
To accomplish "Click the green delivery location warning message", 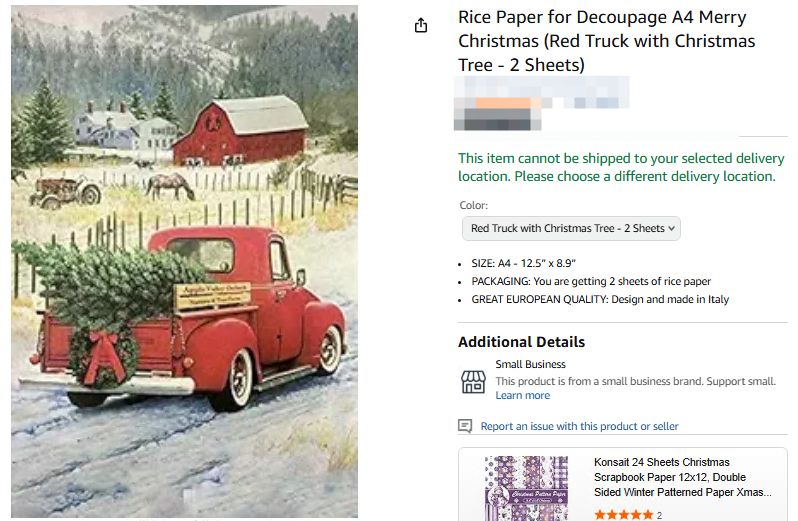I will [x=621, y=167].
